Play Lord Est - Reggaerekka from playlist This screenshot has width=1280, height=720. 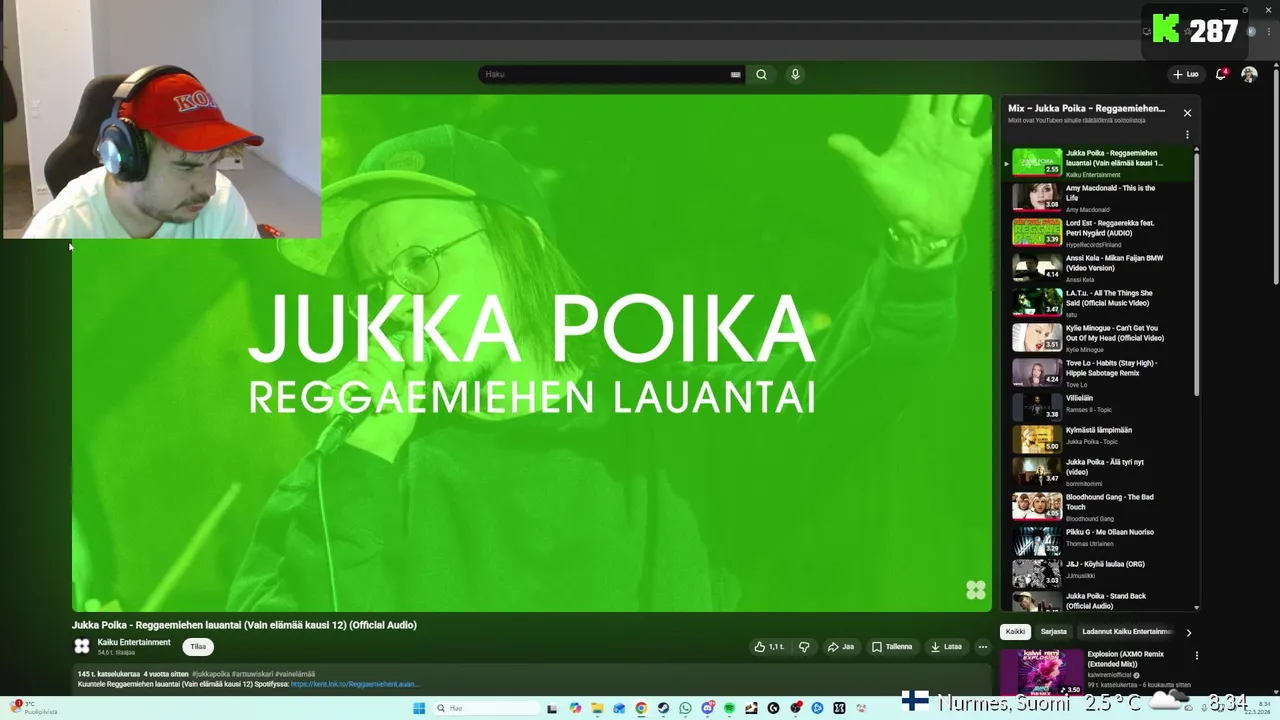tap(1100, 233)
